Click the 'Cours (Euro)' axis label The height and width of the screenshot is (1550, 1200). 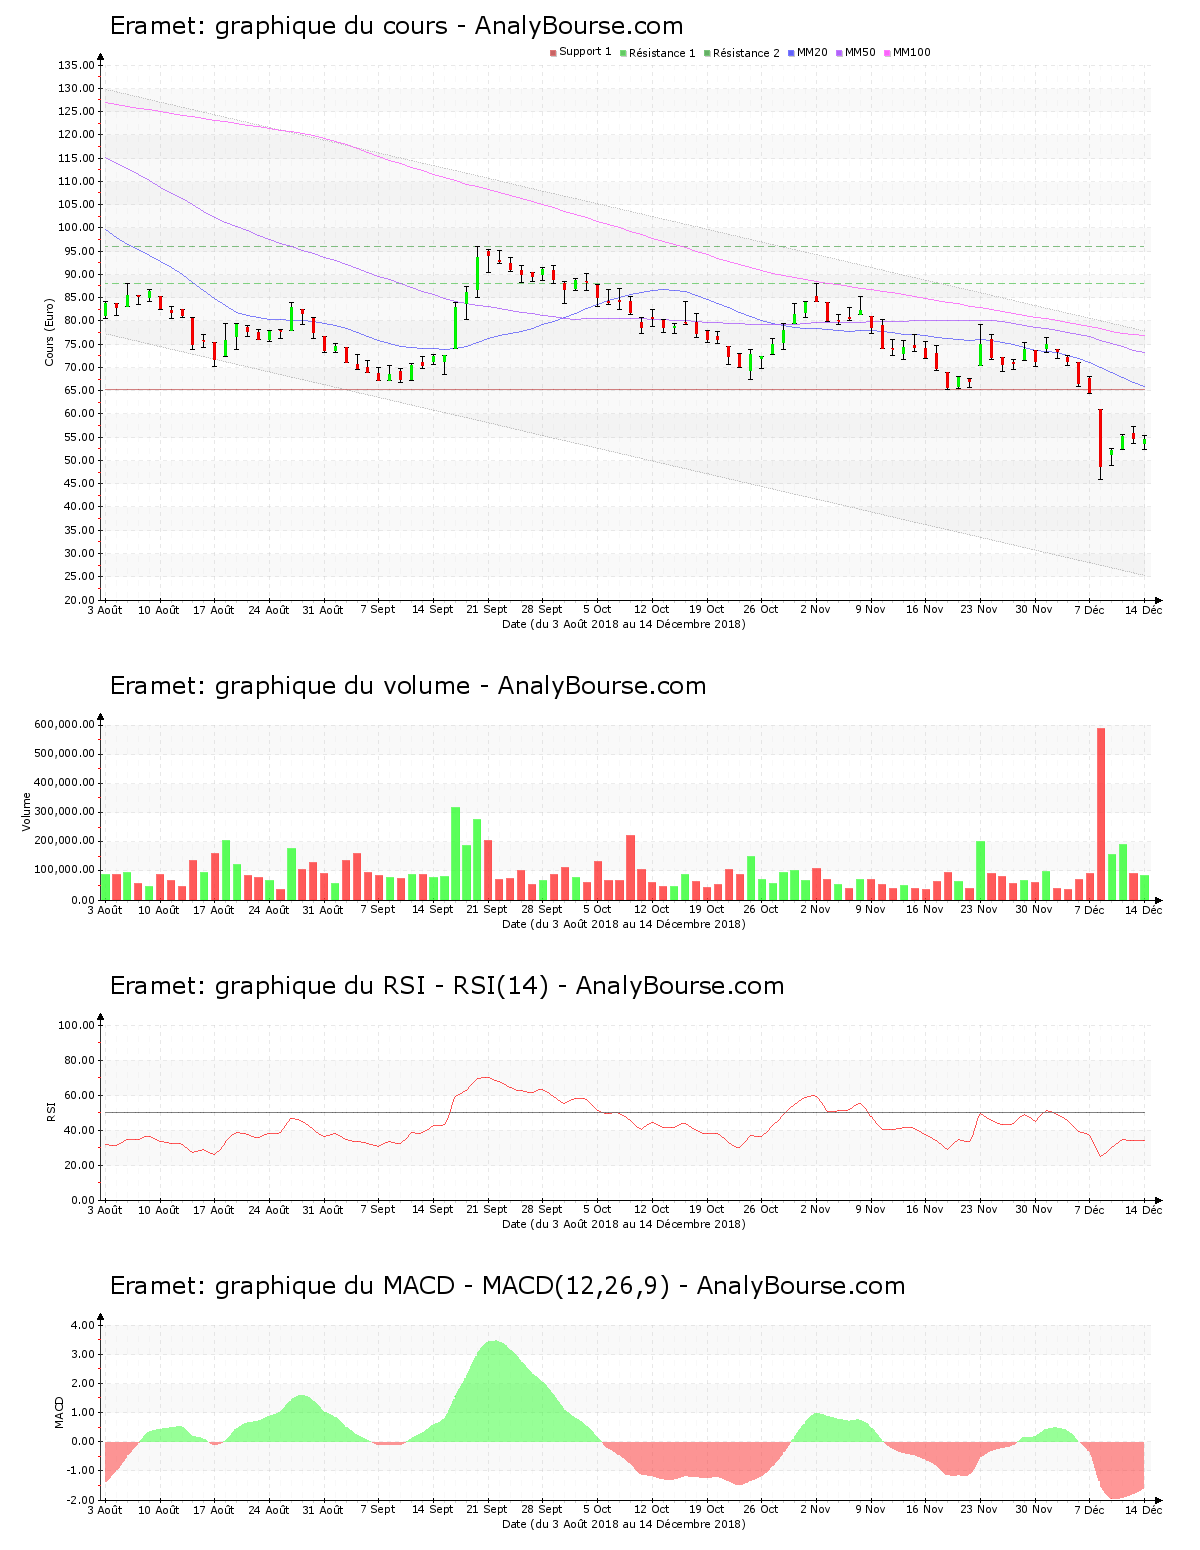tap(49, 332)
